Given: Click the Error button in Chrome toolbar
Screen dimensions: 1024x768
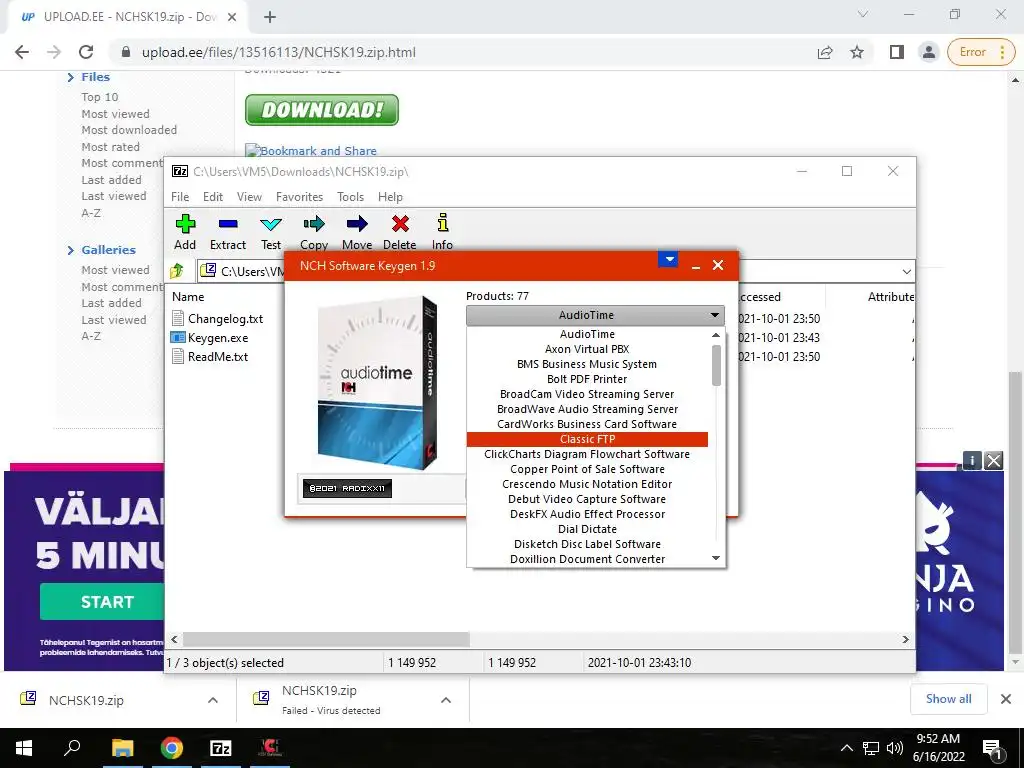Looking at the screenshot, I should pyautogui.click(x=980, y=52).
